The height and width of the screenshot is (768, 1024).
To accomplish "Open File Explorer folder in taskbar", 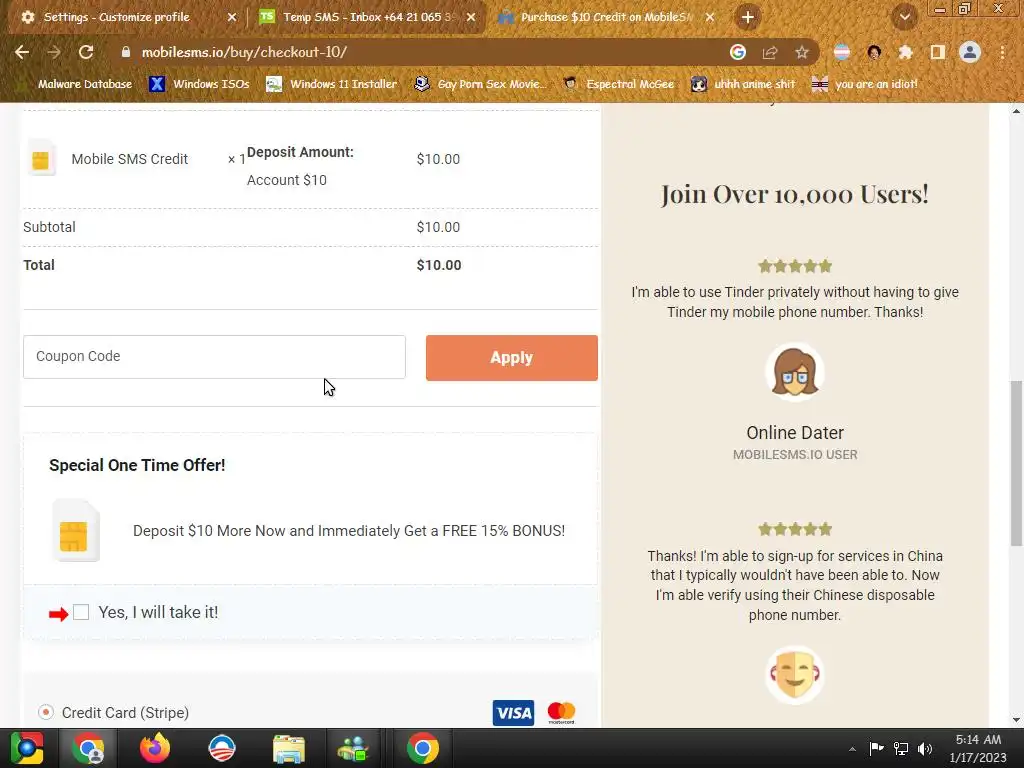I will point(289,748).
